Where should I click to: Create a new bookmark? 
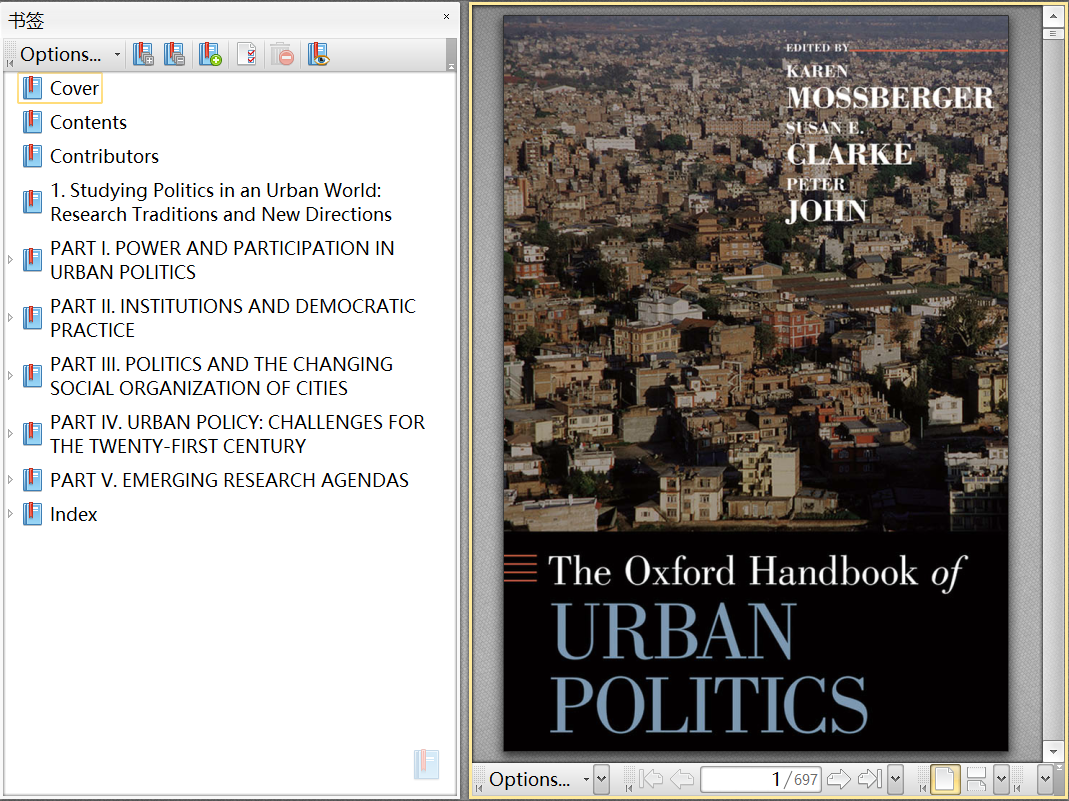coord(211,54)
